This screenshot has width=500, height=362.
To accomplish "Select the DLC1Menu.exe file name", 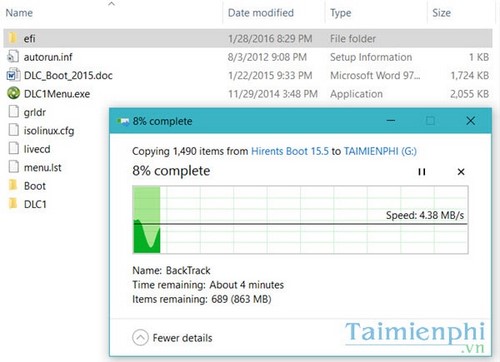I will [57, 94].
